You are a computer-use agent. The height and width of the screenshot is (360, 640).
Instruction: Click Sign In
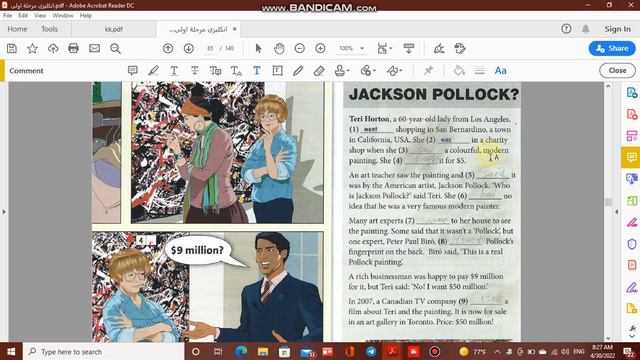point(618,29)
